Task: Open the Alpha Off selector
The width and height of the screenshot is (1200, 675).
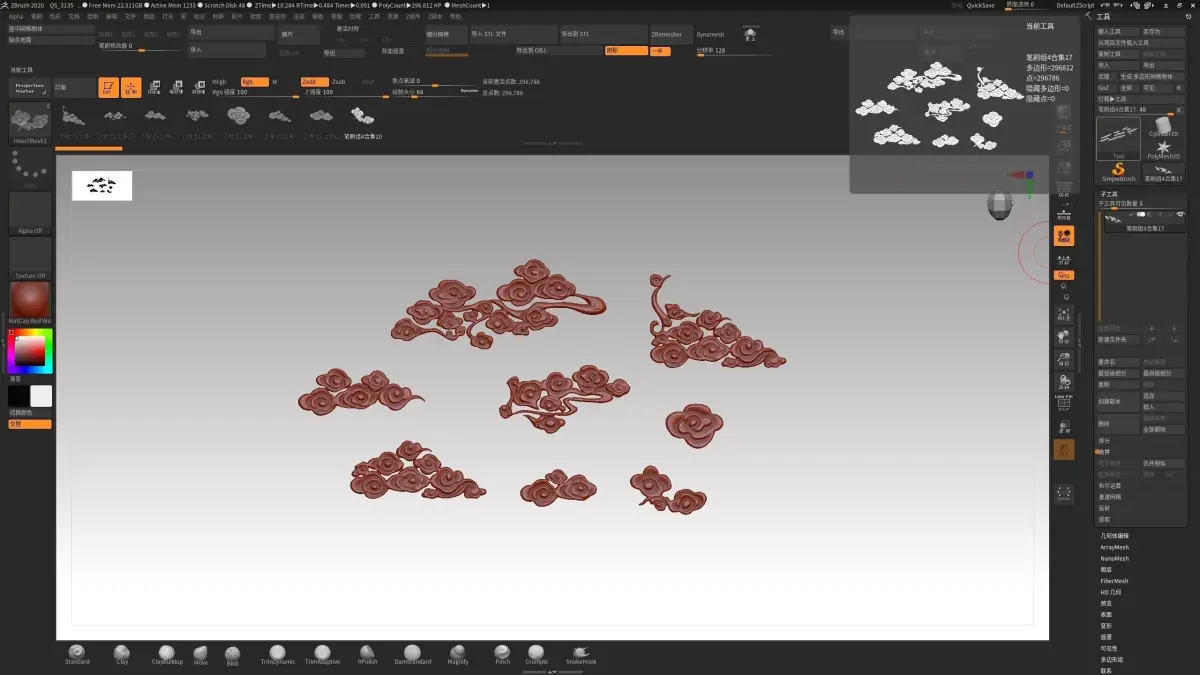Action: (30, 213)
